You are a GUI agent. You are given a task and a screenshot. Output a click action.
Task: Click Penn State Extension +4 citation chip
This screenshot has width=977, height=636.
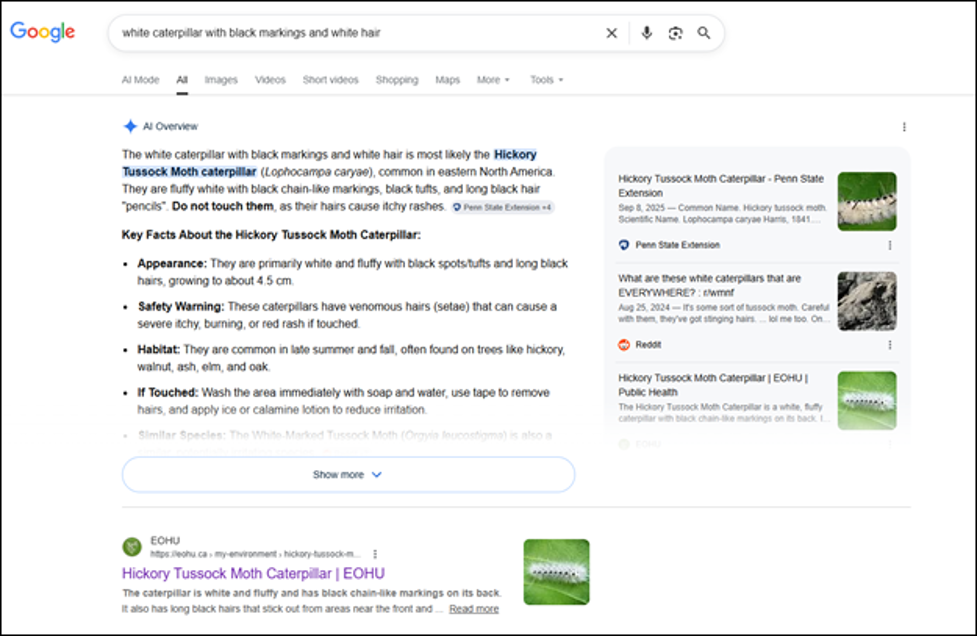[502, 207]
